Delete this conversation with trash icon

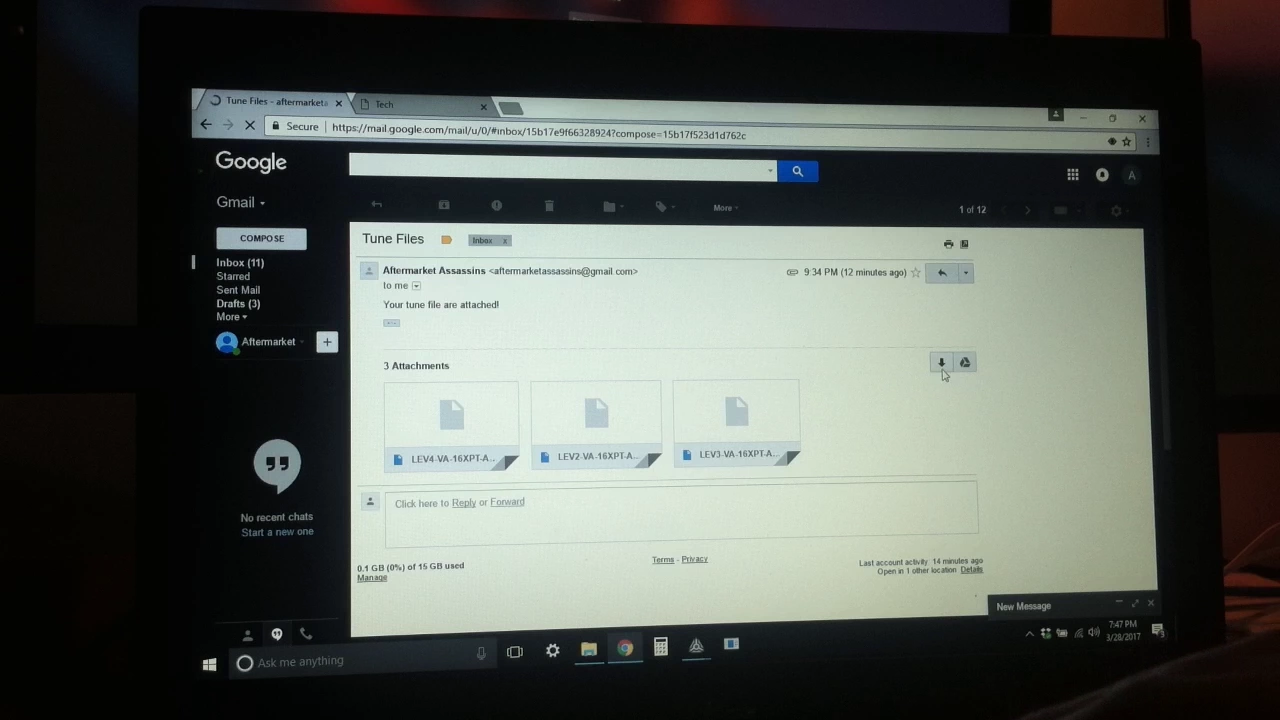549,206
